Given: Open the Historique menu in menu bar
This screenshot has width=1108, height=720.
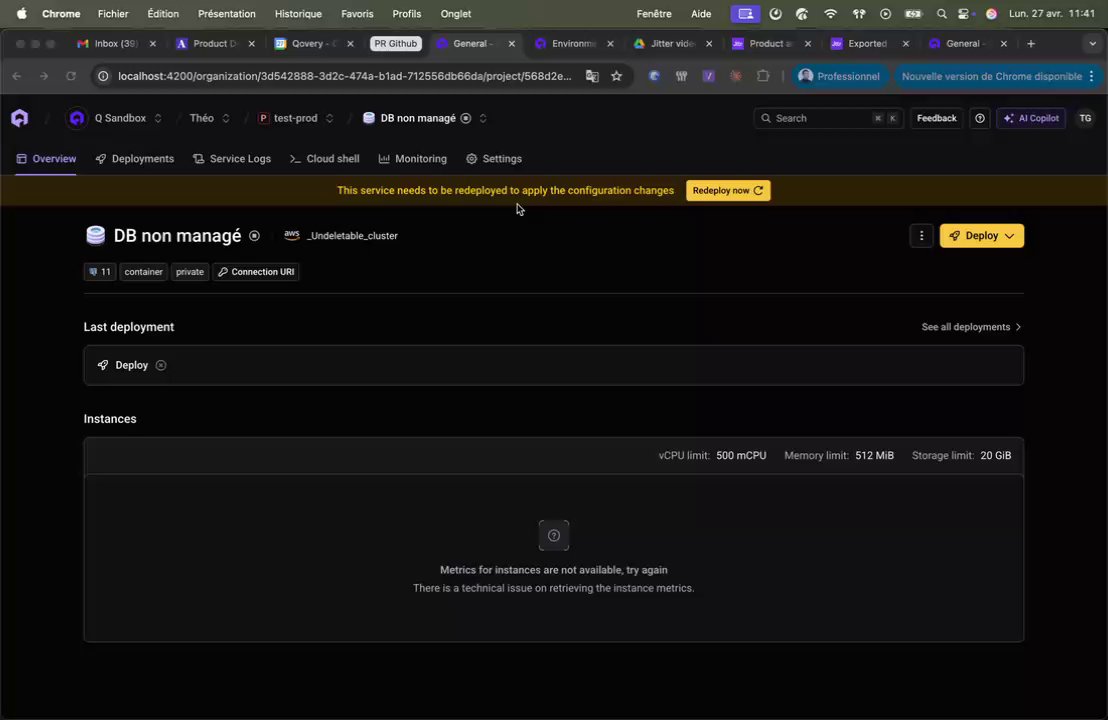Looking at the screenshot, I should [x=298, y=14].
